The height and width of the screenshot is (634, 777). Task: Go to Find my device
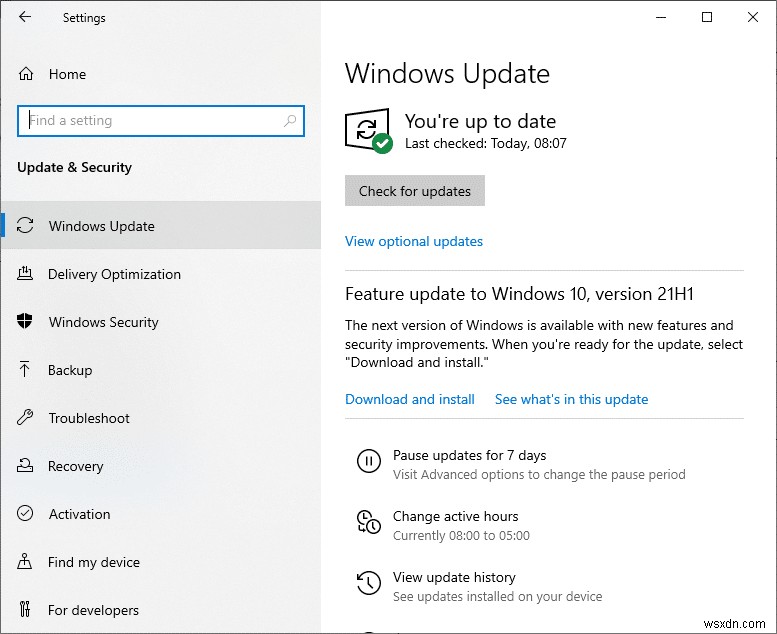(94, 562)
